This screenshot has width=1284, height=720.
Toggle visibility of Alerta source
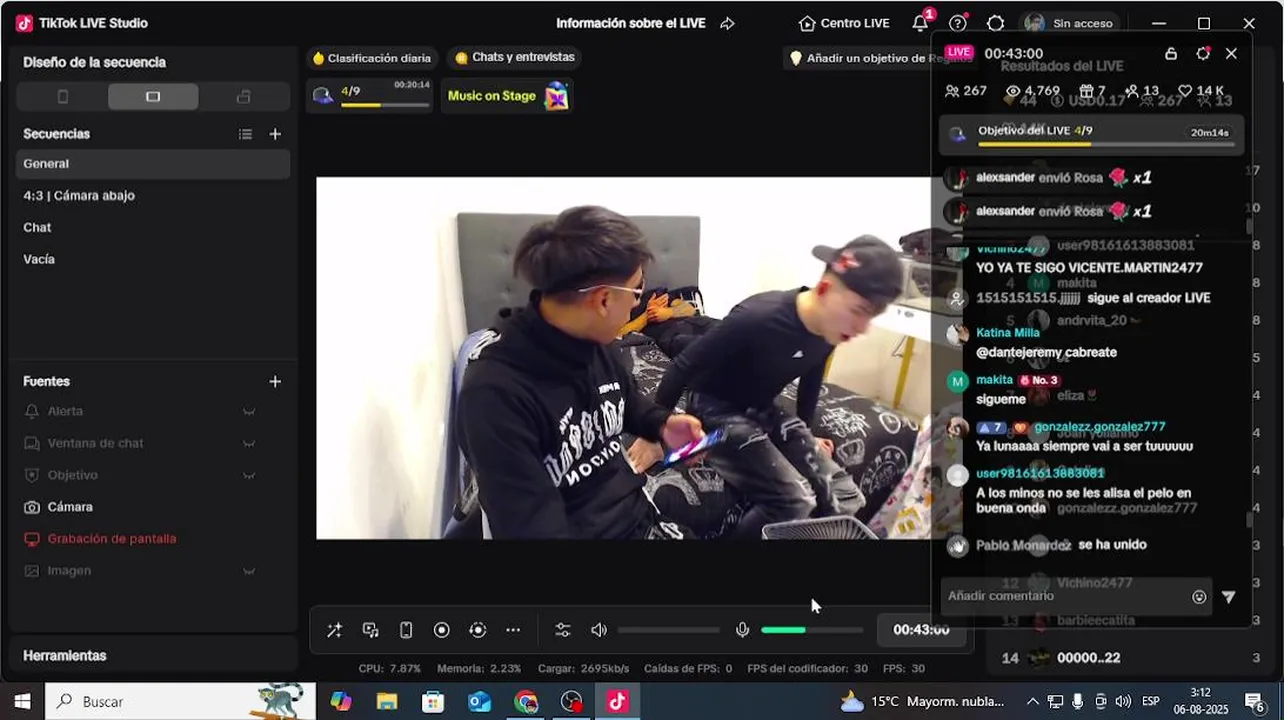(249, 411)
